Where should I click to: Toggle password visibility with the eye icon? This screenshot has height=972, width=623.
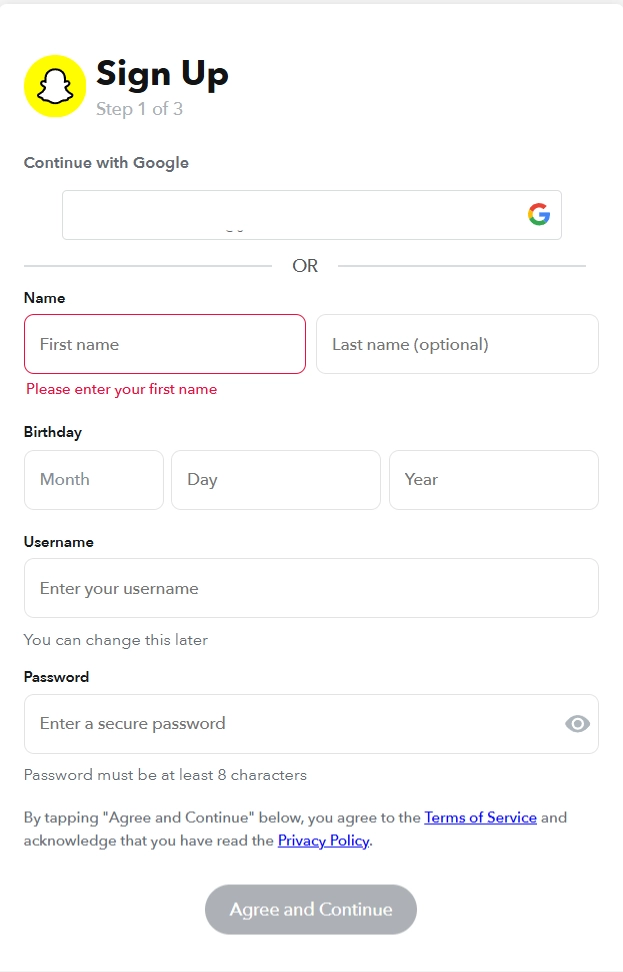[577, 723]
